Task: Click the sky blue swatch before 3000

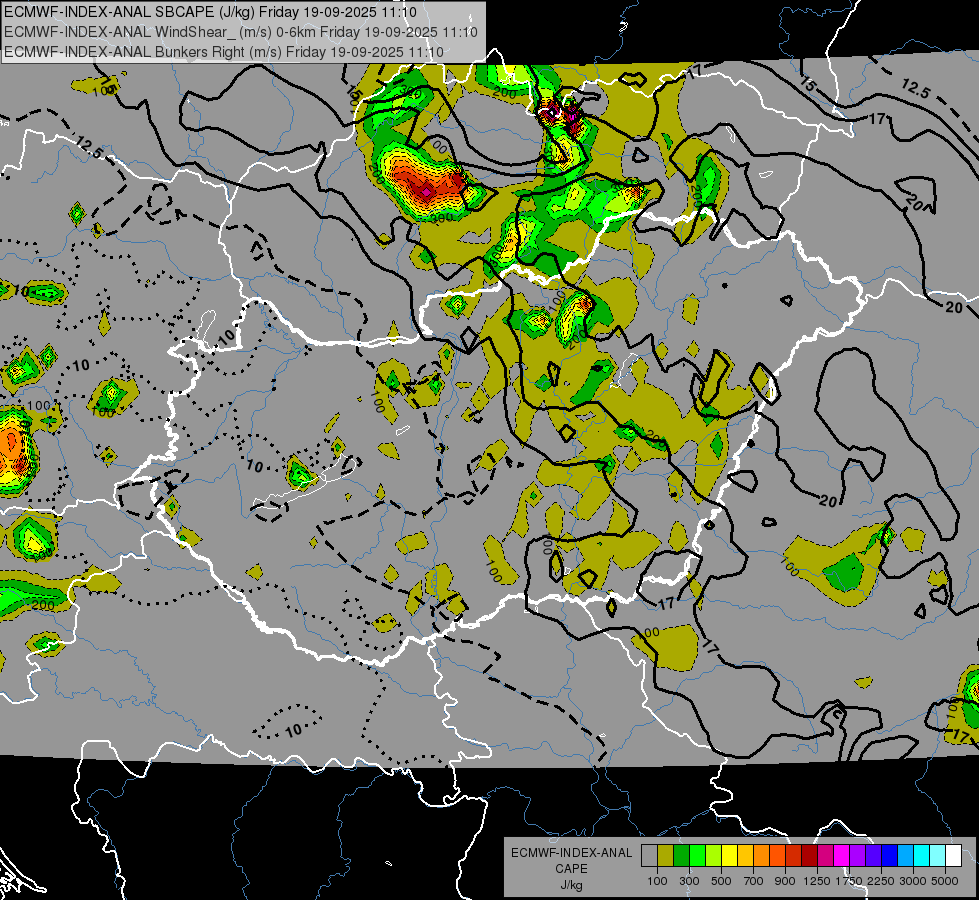Action: coord(906,856)
